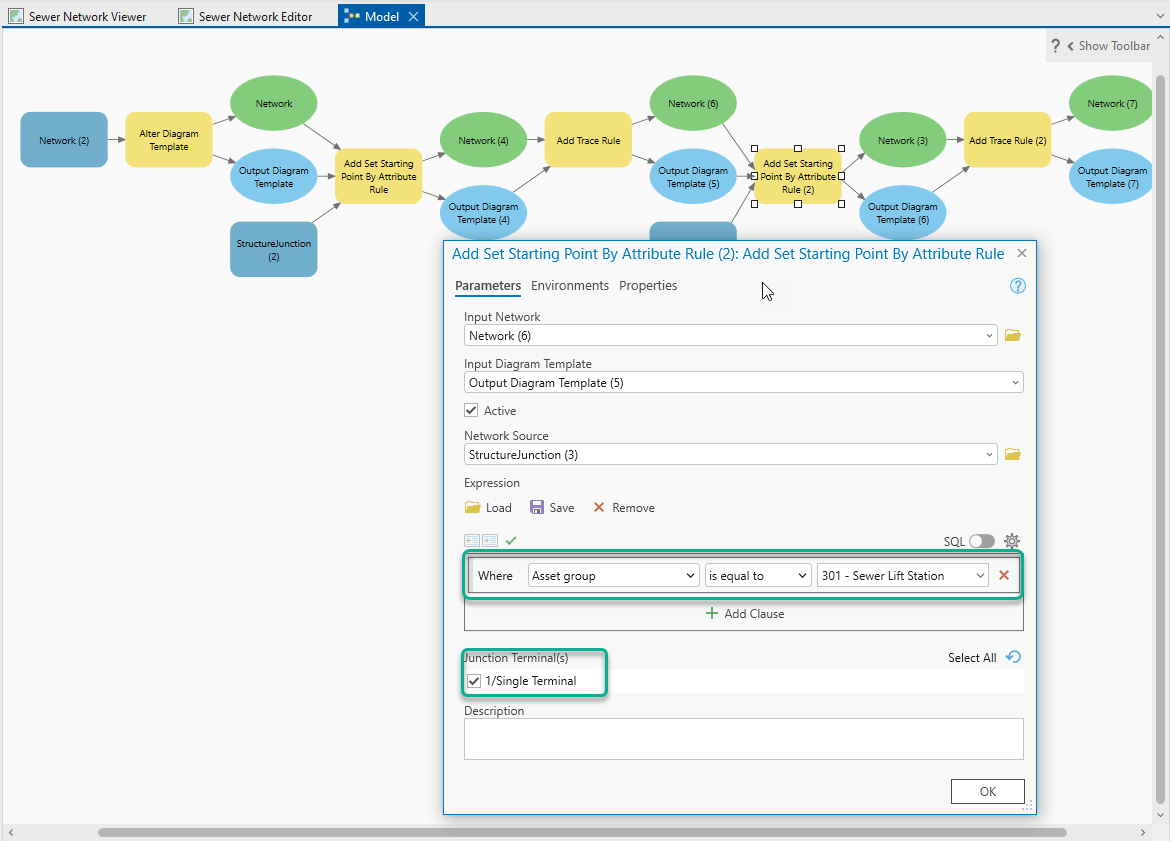Open the Input Network dropdown

[988, 335]
